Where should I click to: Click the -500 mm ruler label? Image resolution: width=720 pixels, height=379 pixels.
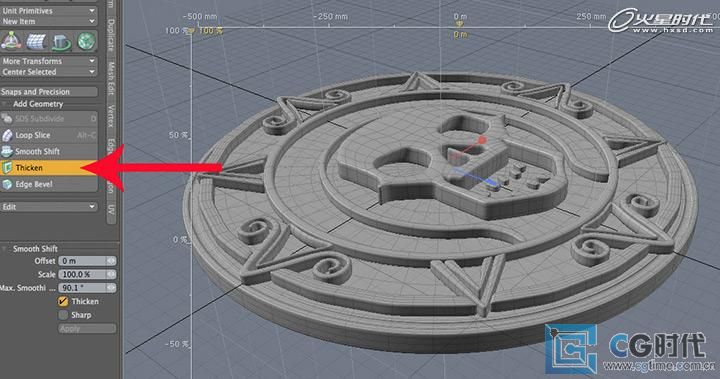(200, 16)
